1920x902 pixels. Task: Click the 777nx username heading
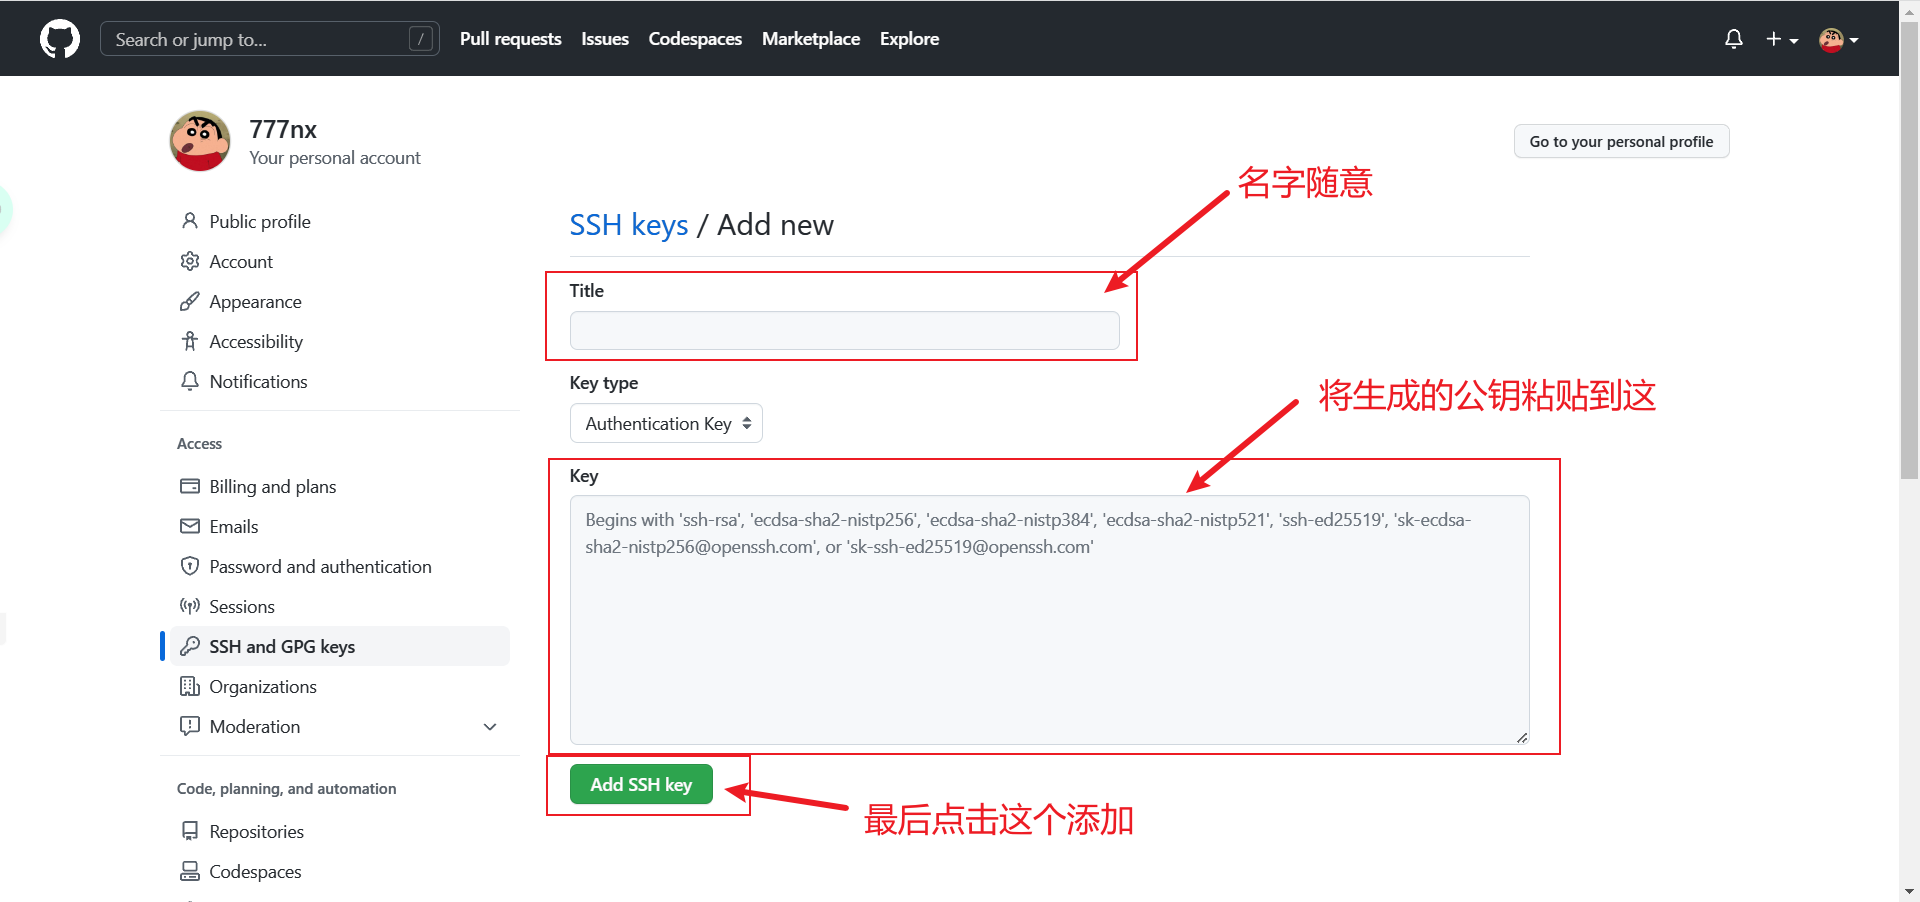click(x=283, y=129)
